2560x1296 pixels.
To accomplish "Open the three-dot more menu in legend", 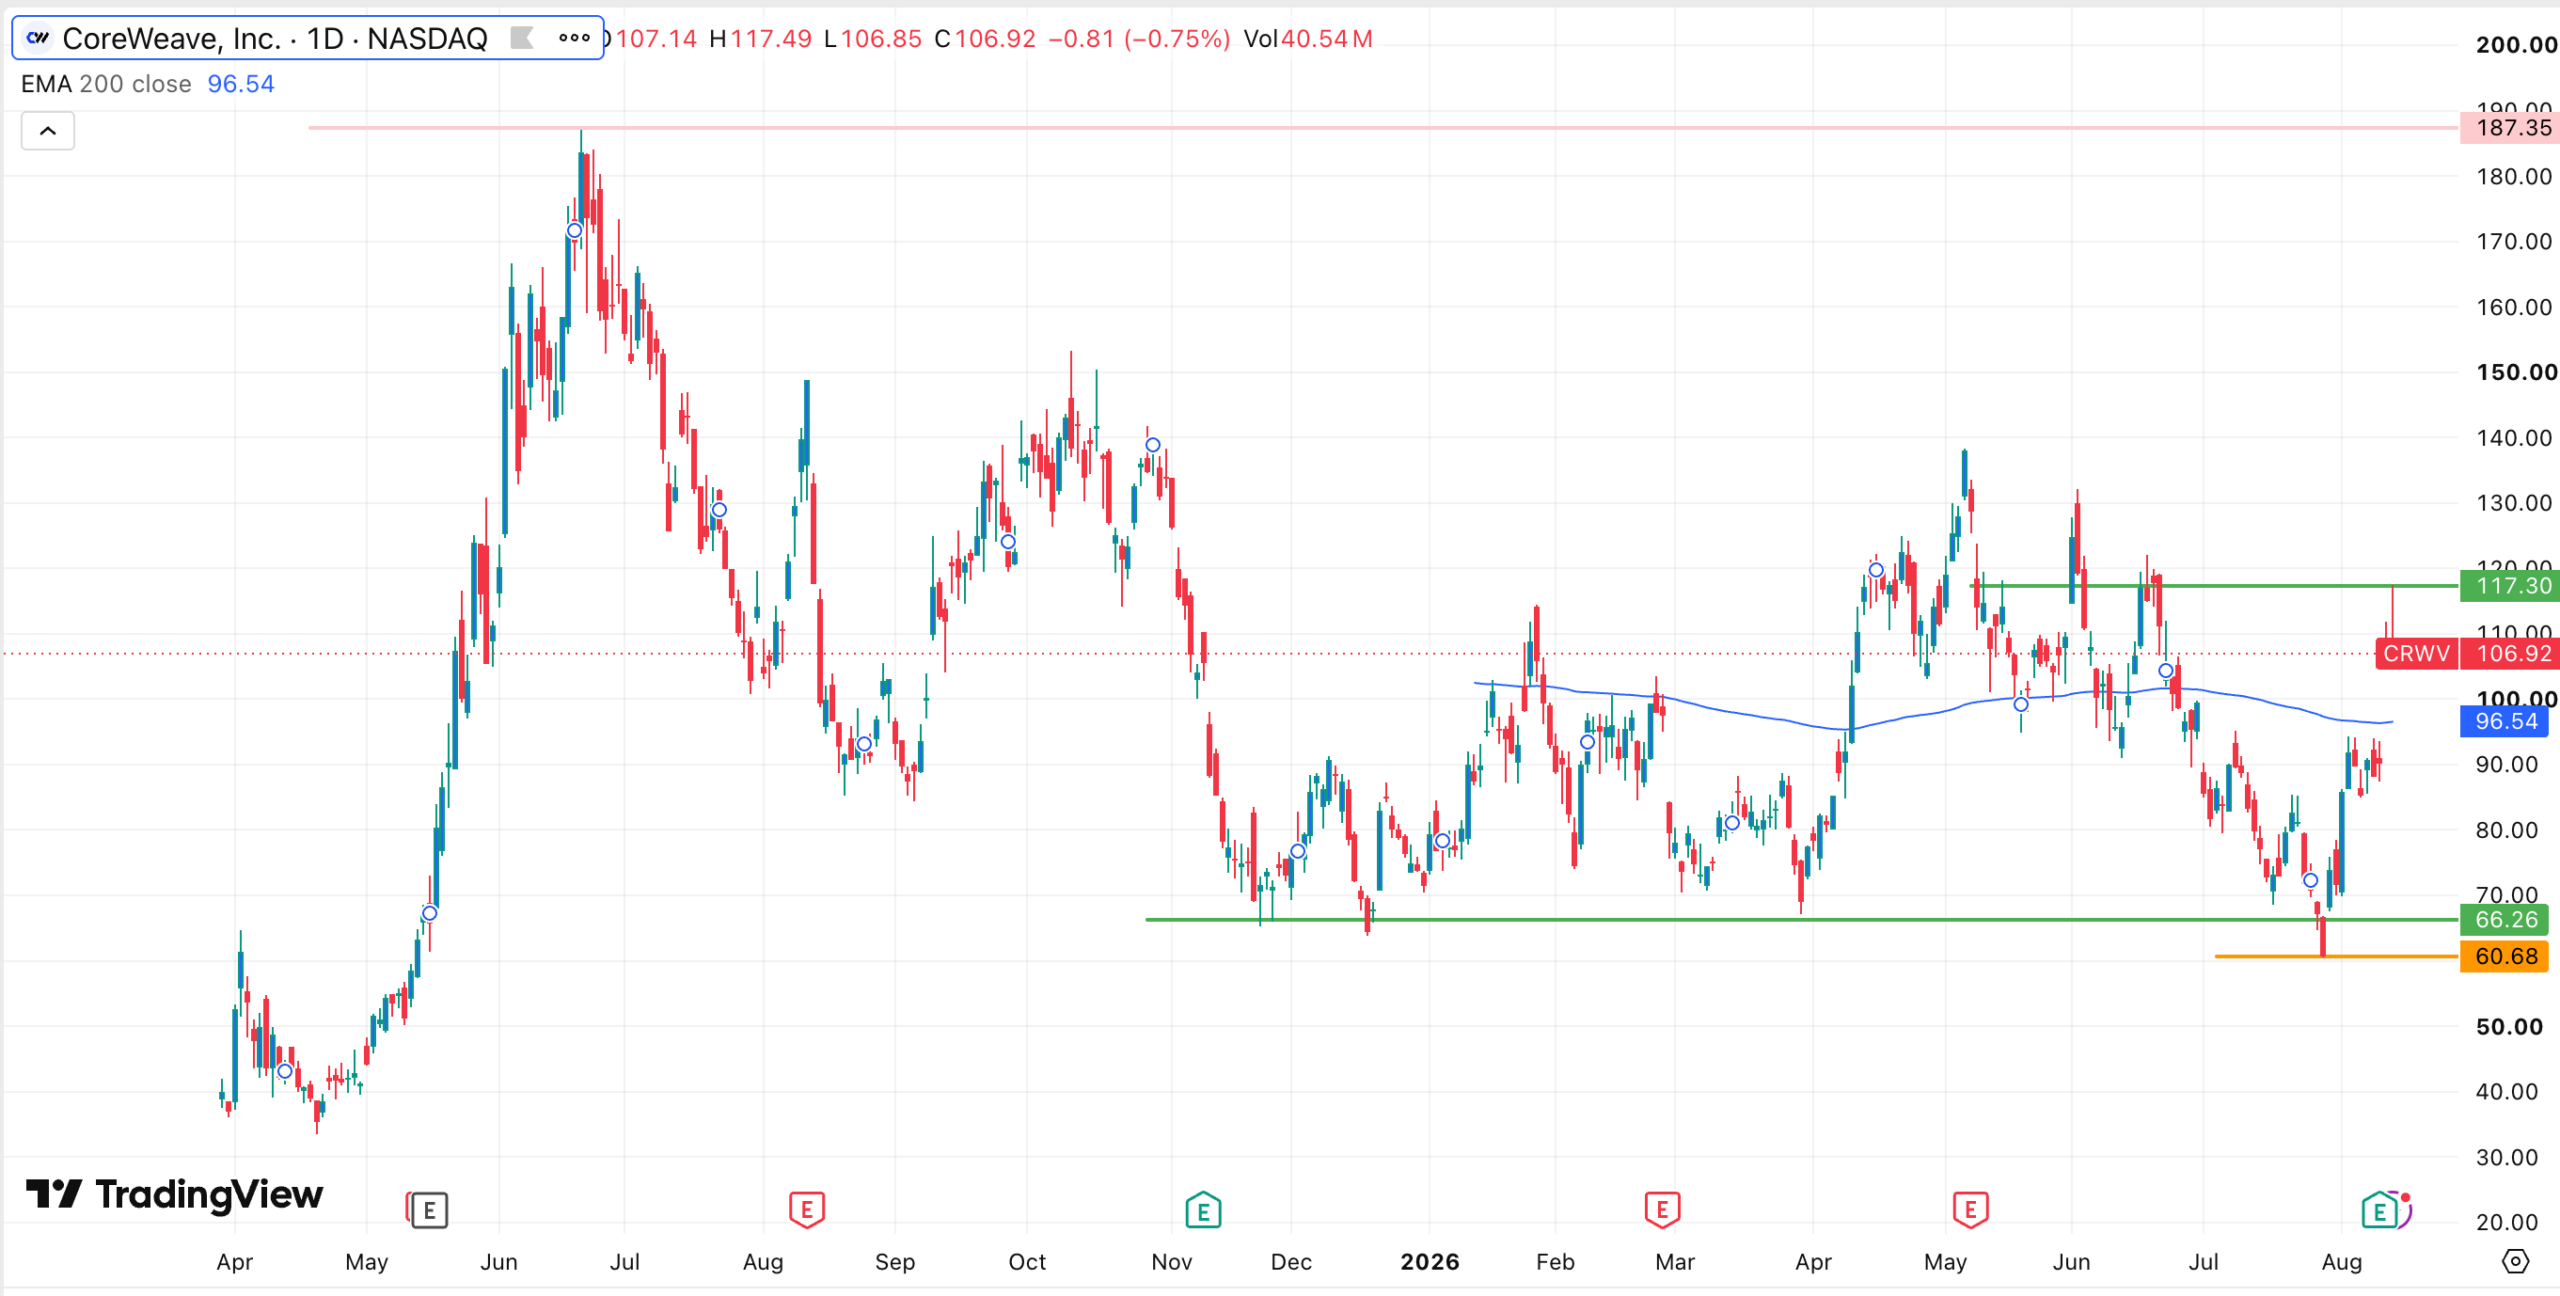I will (574, 38).
